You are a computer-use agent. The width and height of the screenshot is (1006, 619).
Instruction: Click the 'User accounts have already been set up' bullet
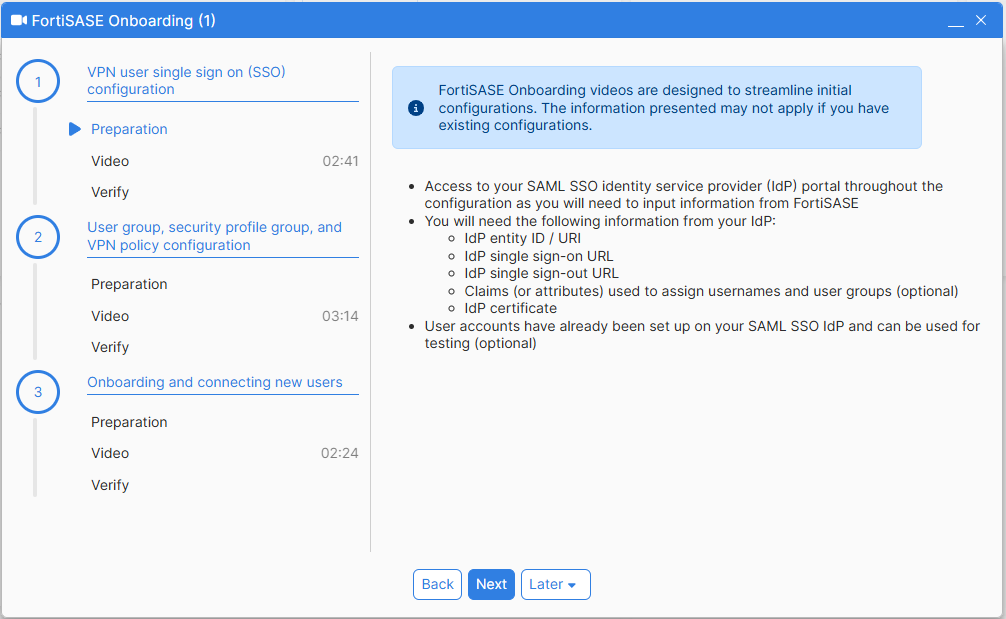[x=702, y=335]
